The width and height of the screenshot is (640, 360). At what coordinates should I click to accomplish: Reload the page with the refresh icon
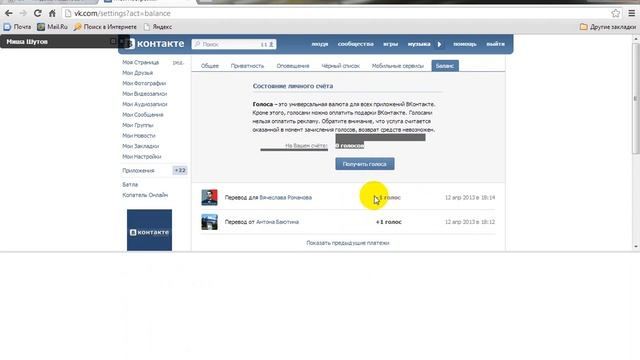tap(38, 13)
